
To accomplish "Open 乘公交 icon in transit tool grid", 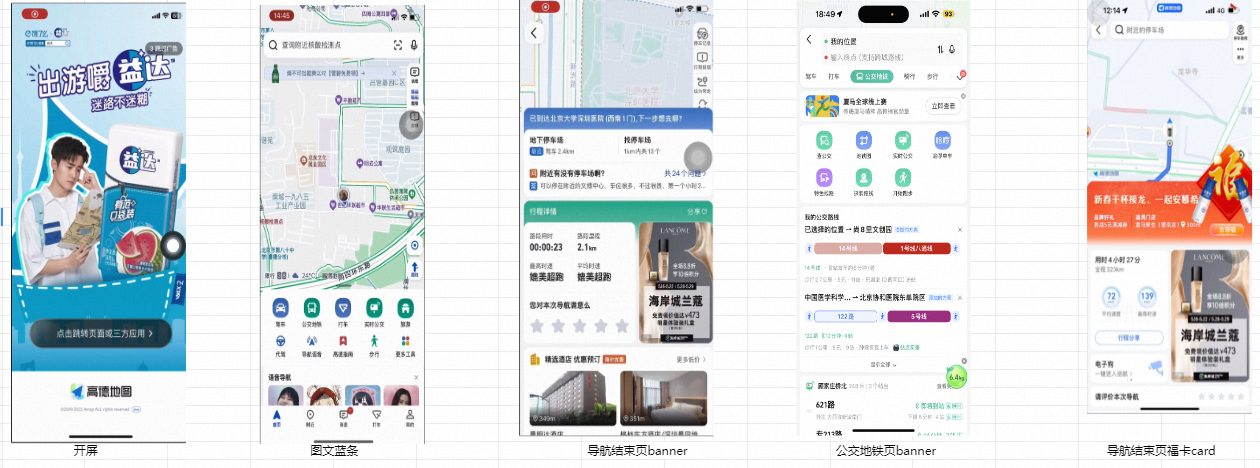I will tap(824, 145).
